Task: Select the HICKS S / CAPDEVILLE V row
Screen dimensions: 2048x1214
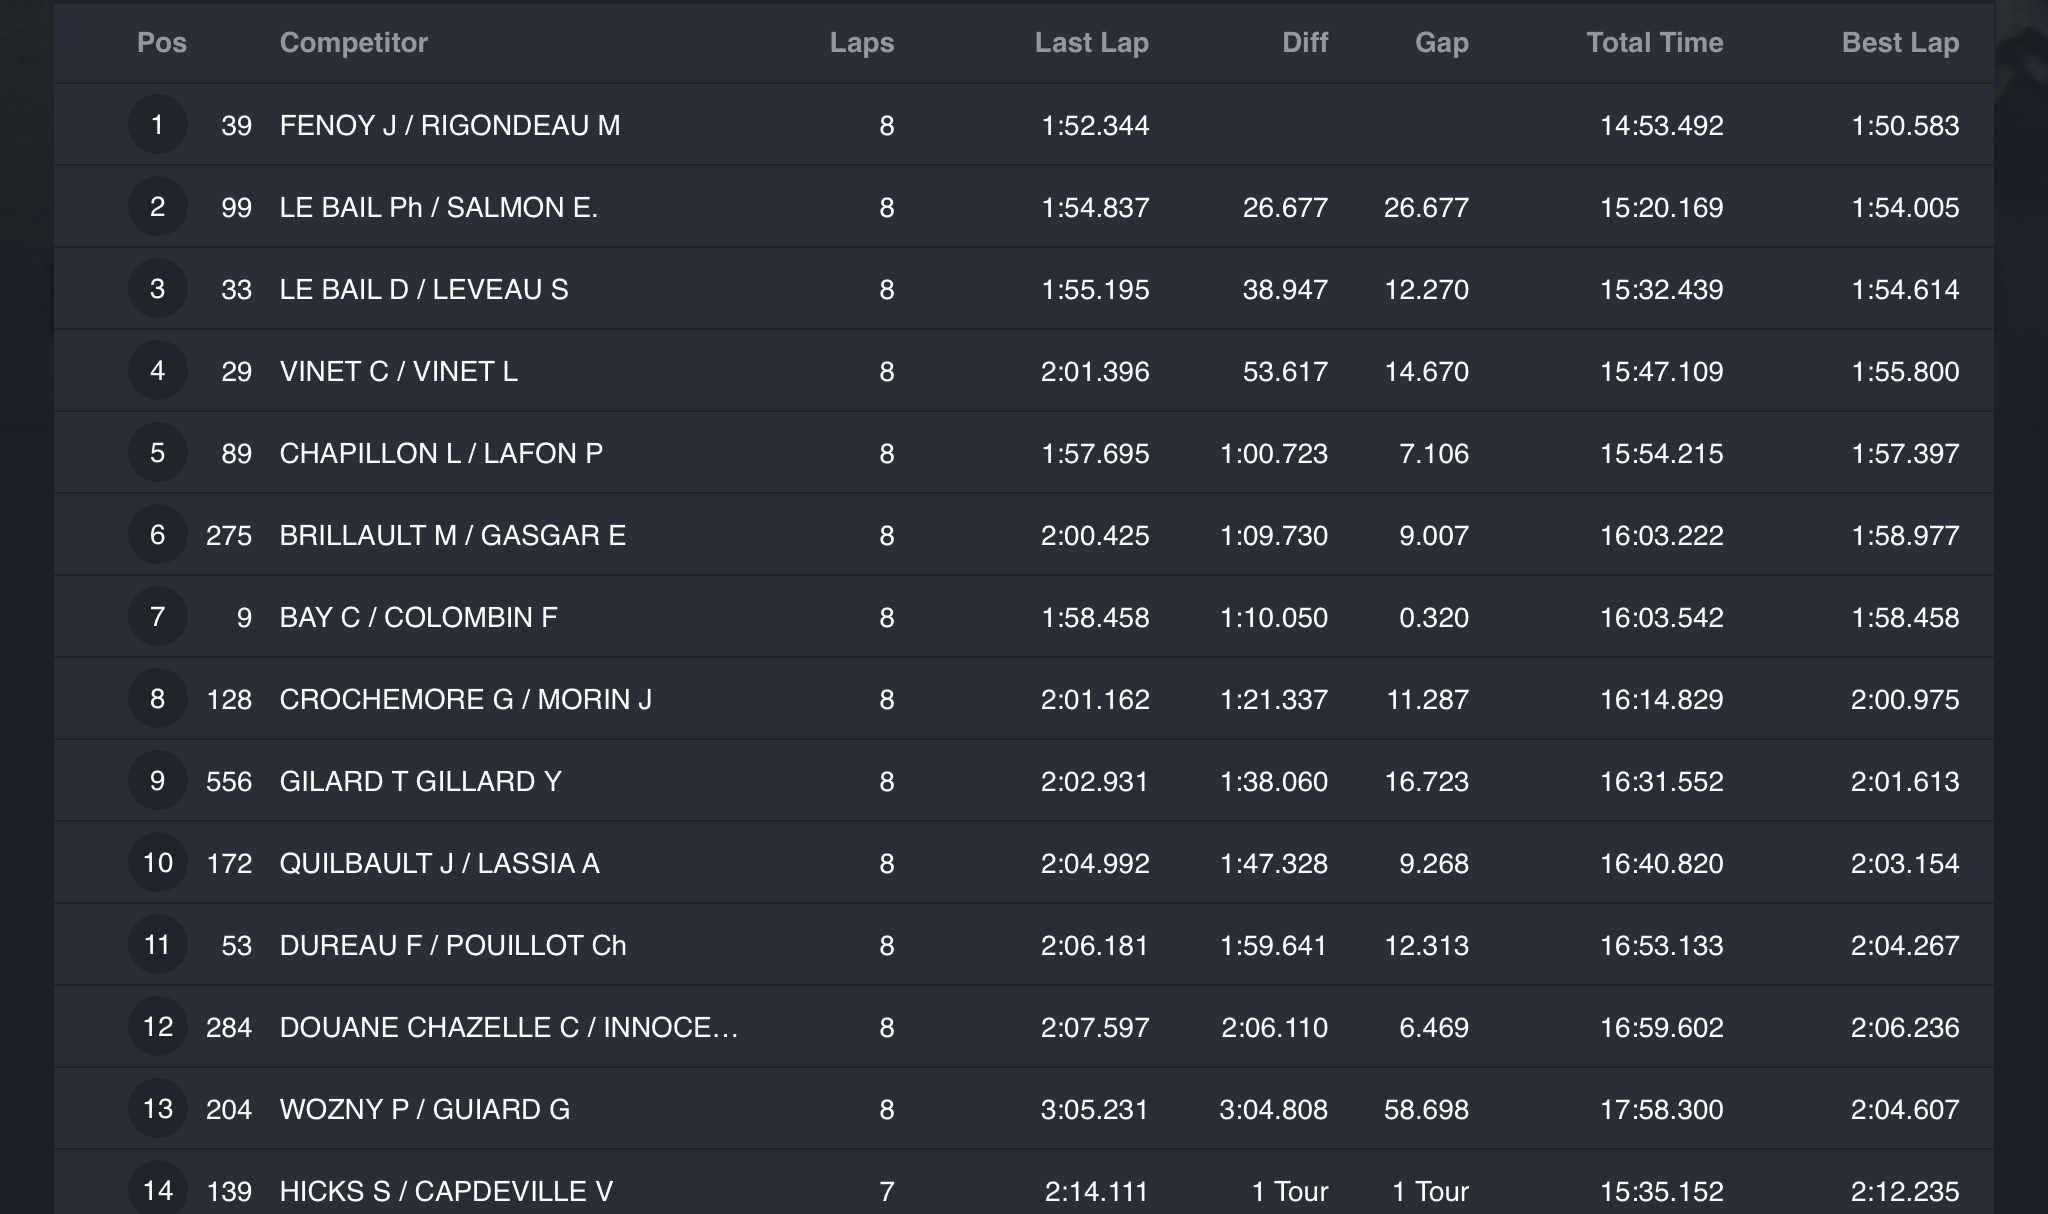Action: [1024, 1183]
